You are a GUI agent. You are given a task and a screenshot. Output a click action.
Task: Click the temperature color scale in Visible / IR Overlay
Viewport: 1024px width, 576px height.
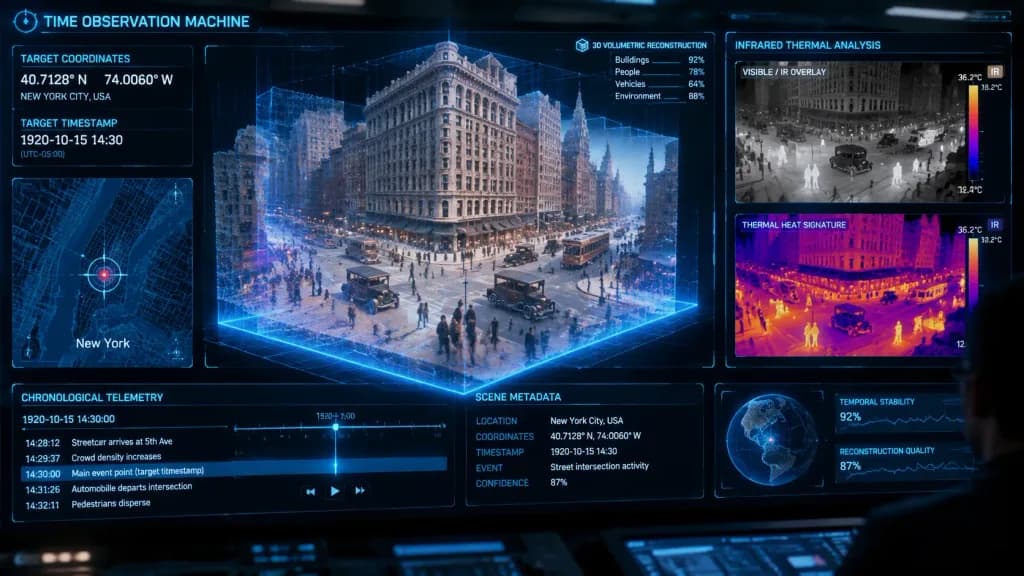click(973, 133)
